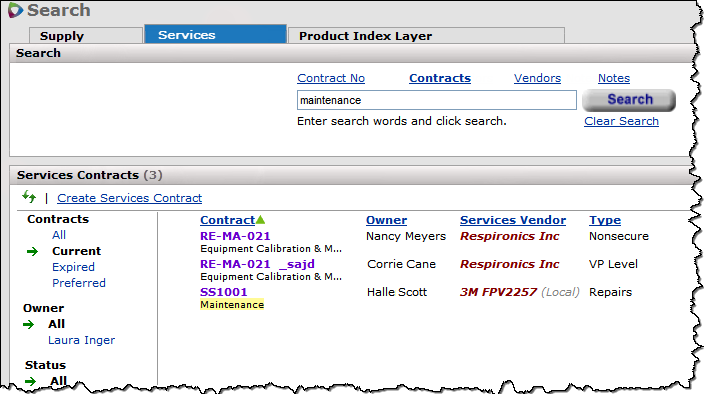Click the Repairs type value

610,292
